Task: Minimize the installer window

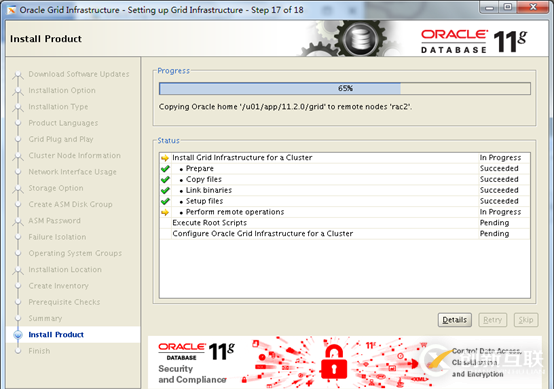Action: click(489, 7)
